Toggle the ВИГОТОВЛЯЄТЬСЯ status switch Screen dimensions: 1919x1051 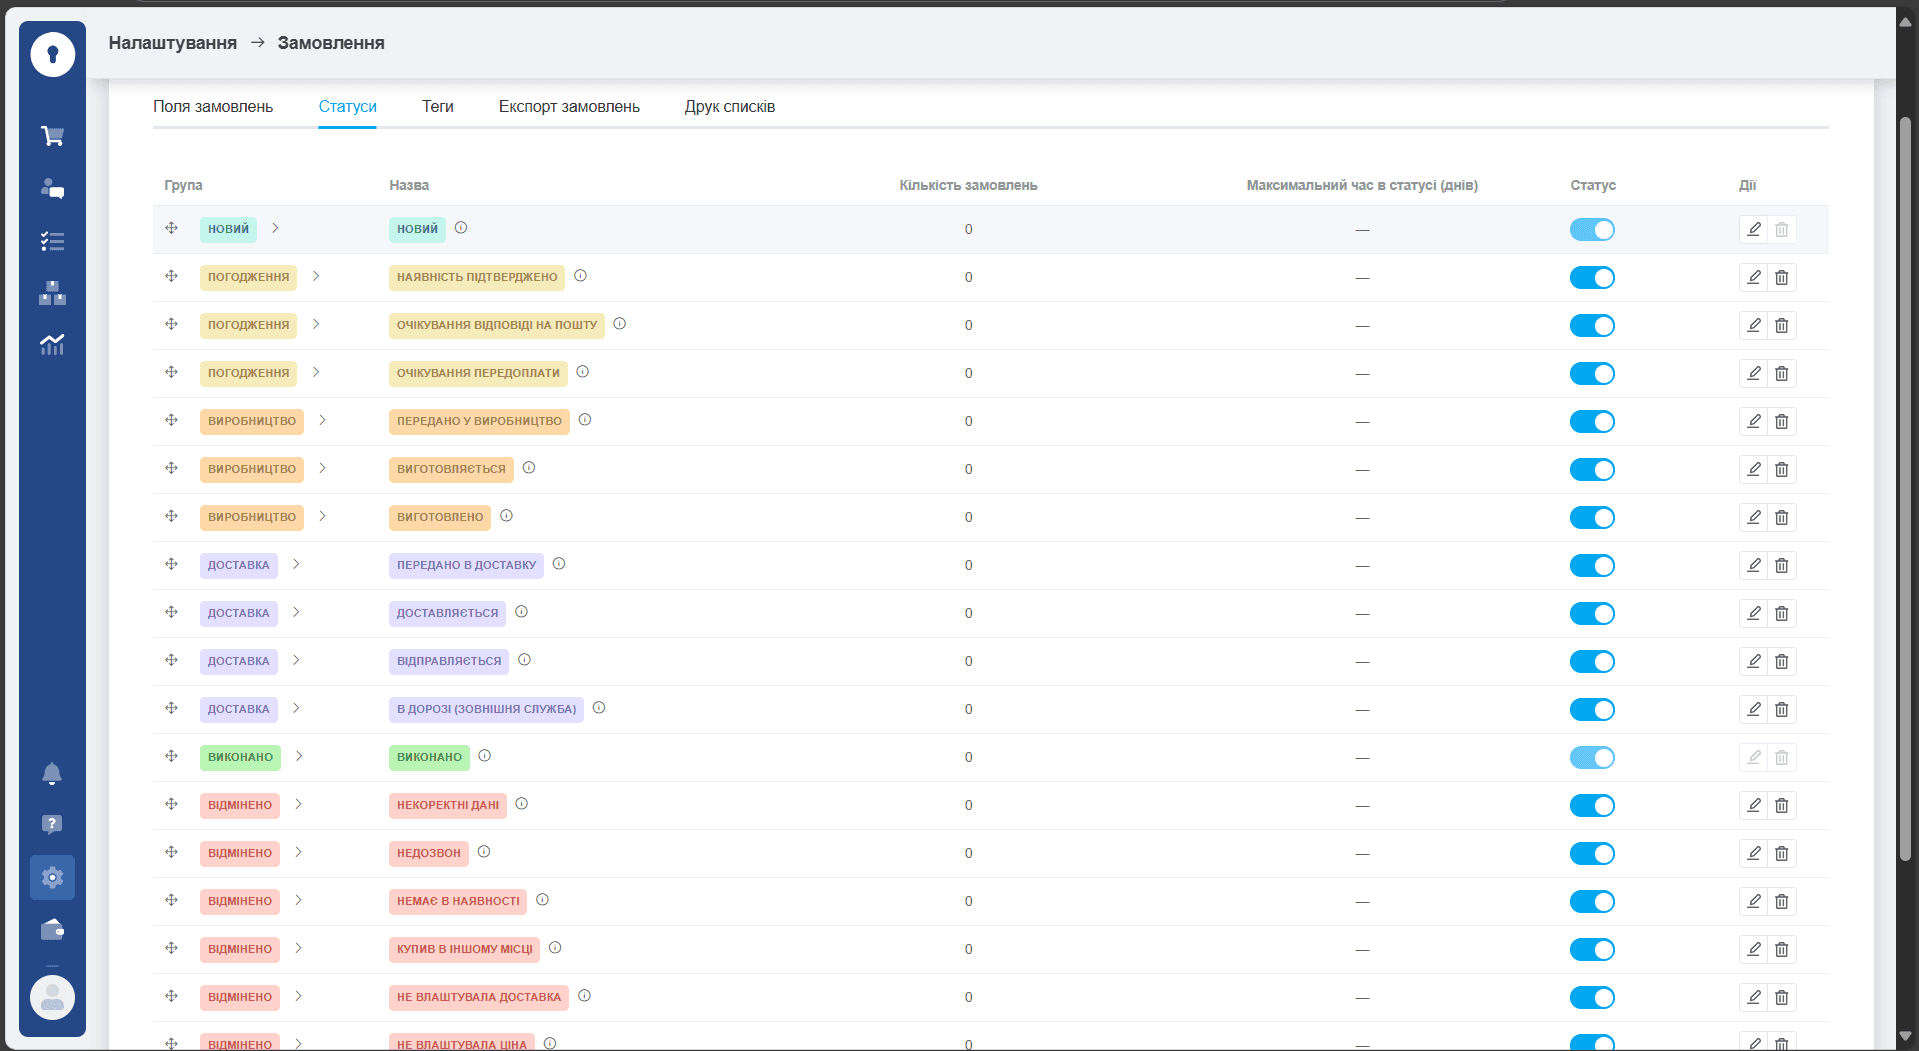[x=1592, y=469]
